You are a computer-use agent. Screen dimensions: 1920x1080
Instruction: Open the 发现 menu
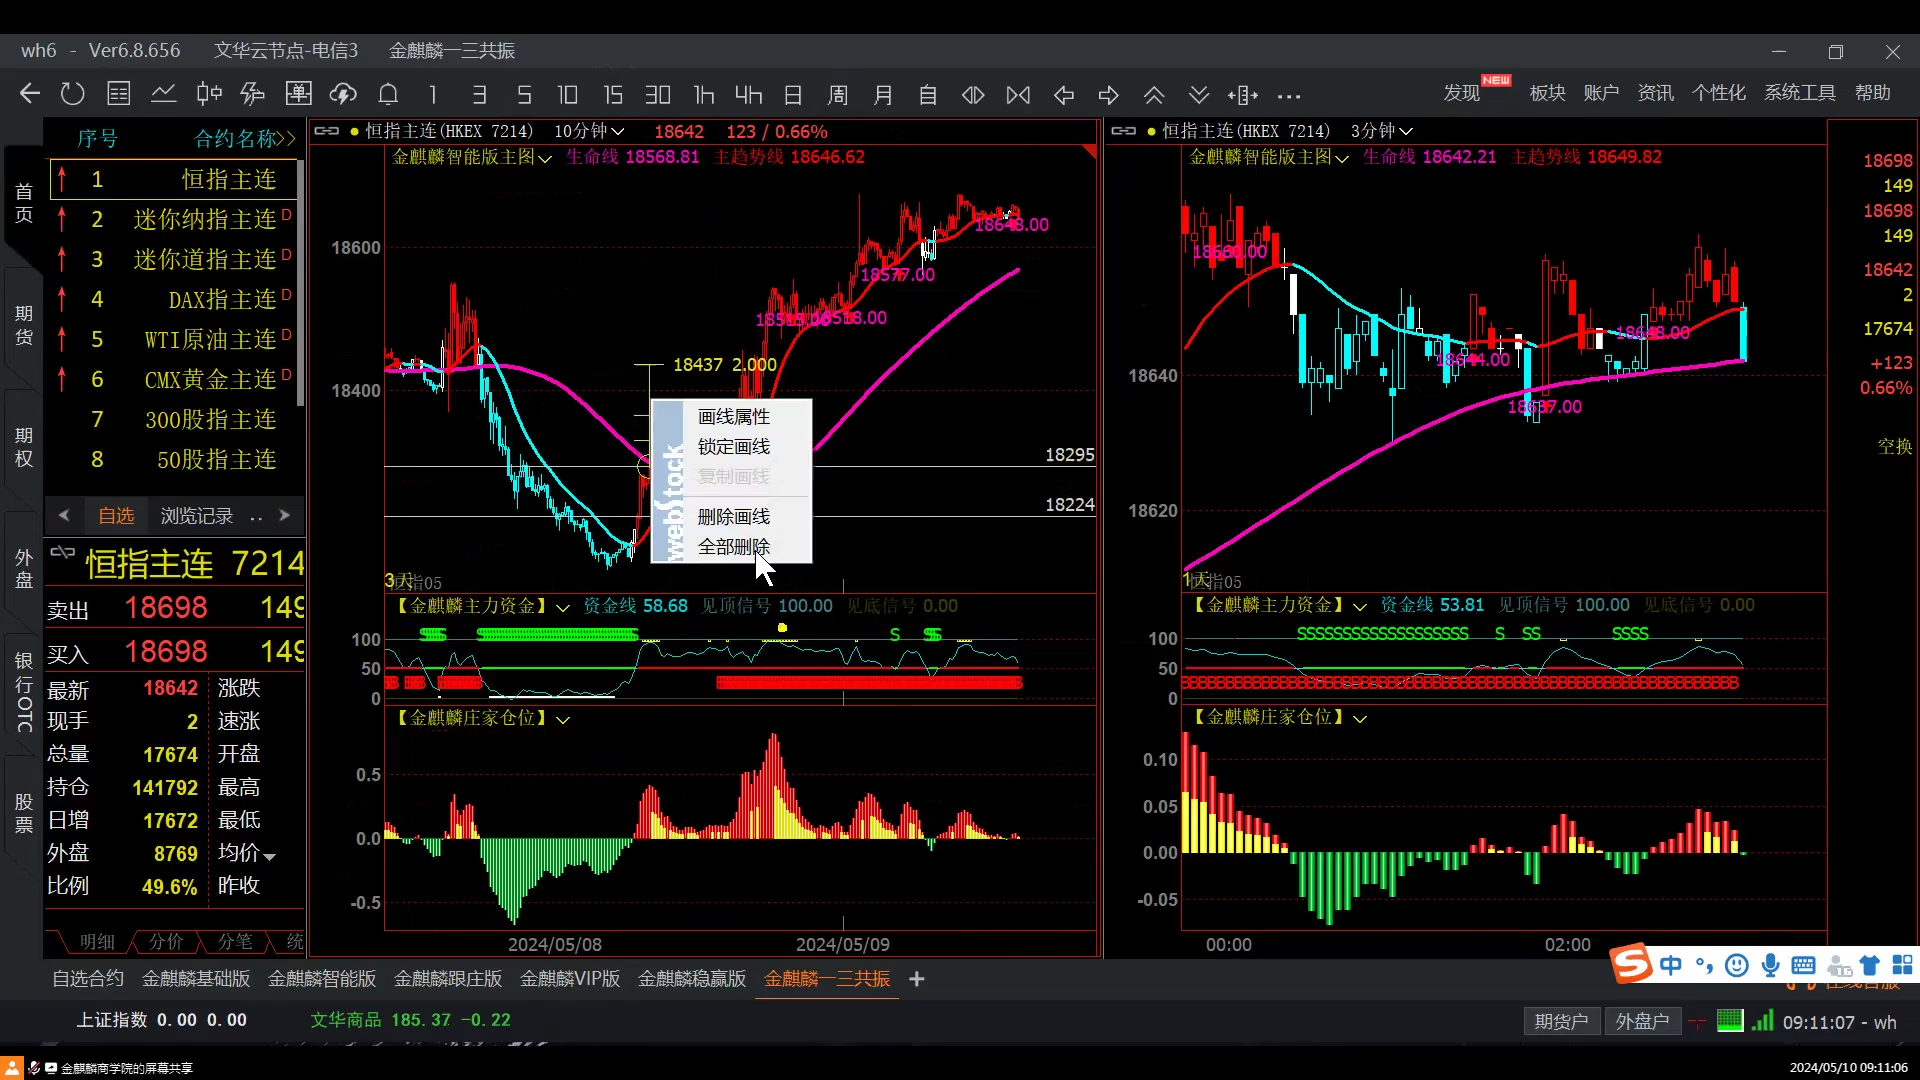pyautogui.click(x=1462, y=93)
